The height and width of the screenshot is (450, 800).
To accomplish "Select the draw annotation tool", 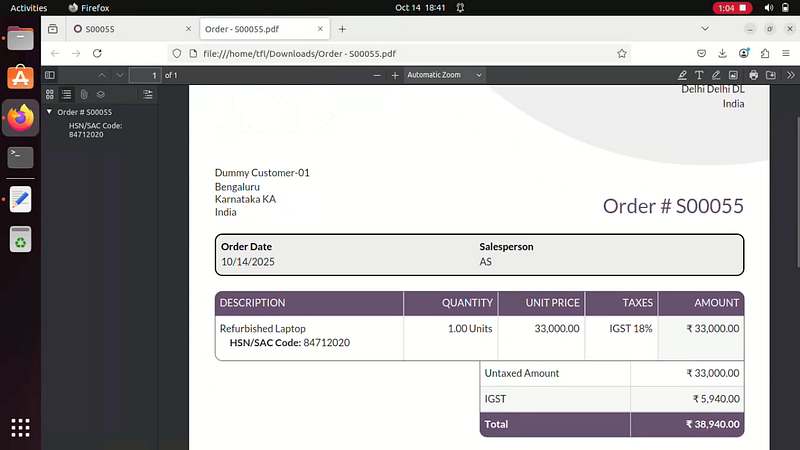I will (x=716, y=75).
